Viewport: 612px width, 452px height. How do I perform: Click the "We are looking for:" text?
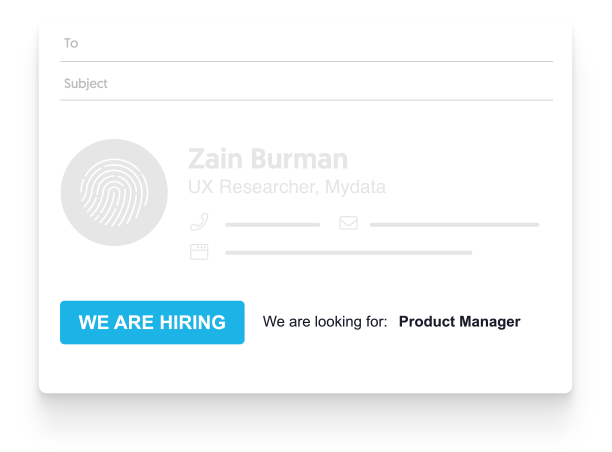[325, 322]
